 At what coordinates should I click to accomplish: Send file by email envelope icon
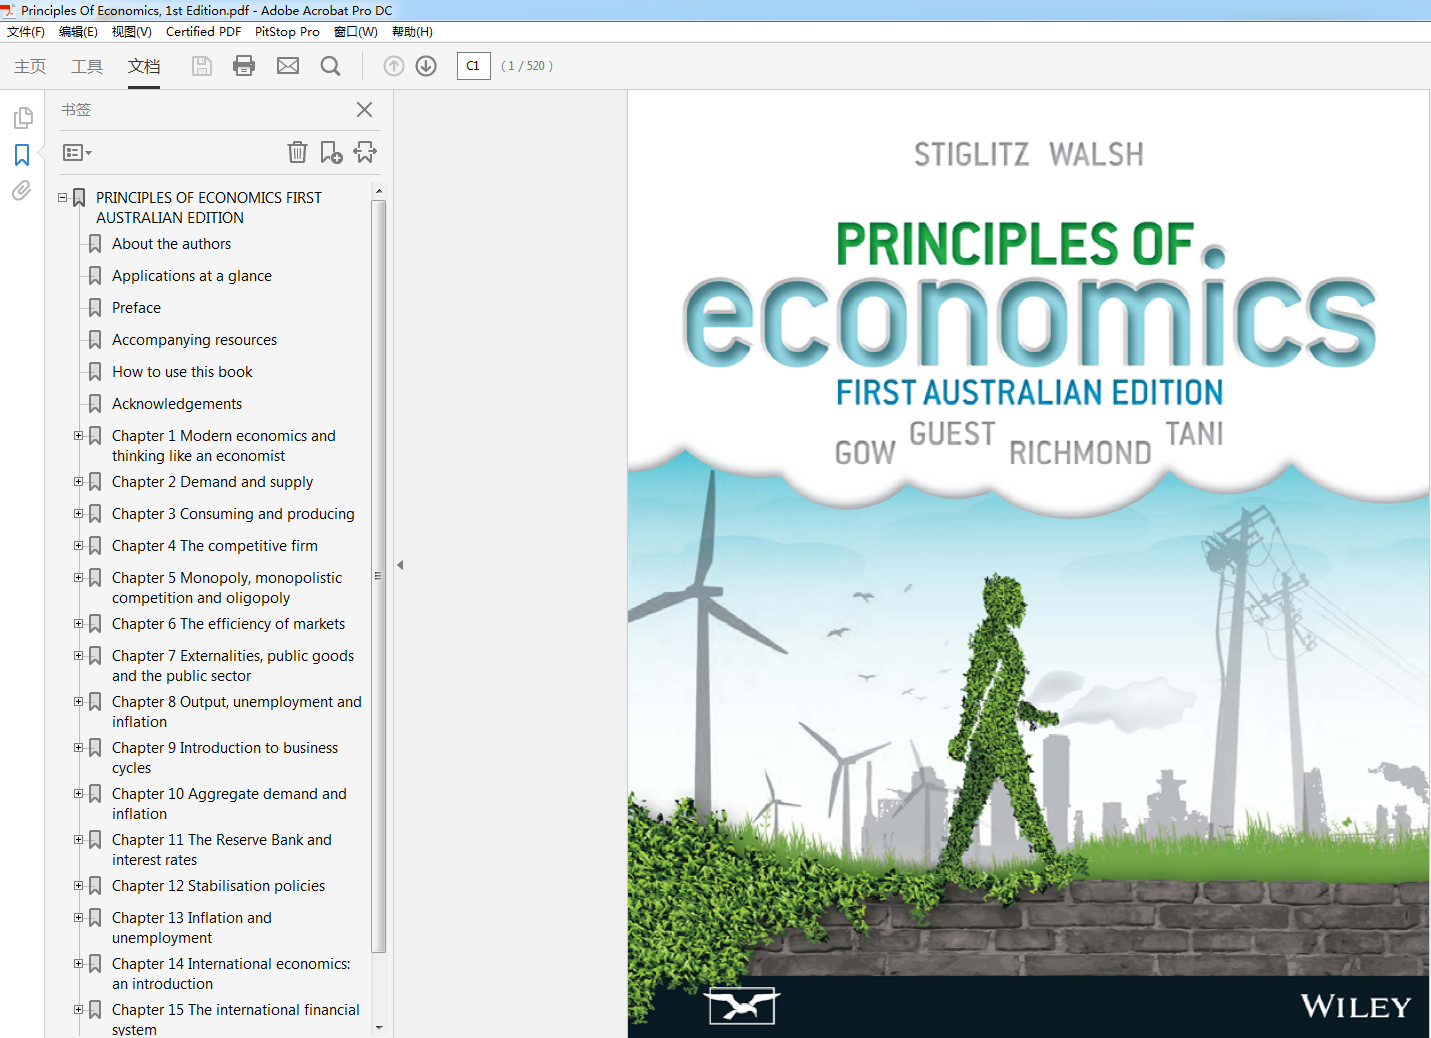point(288,66)
